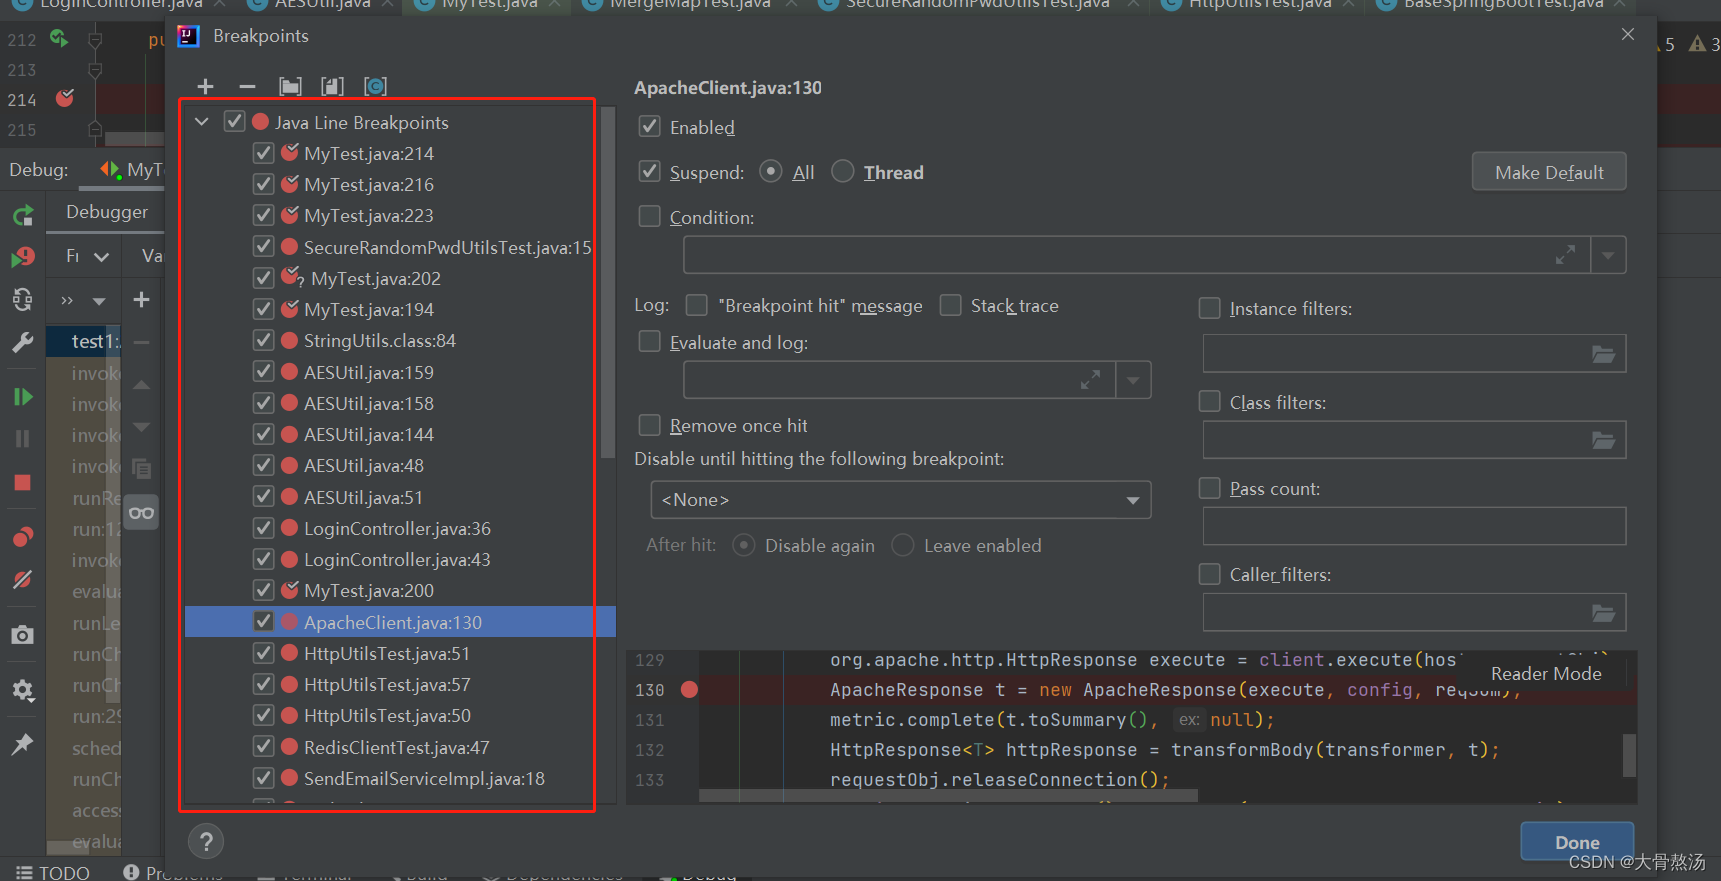Enable the Instance filters checkbox
This screenshot has width=1721, height=881.
(x=1210, y=308)
